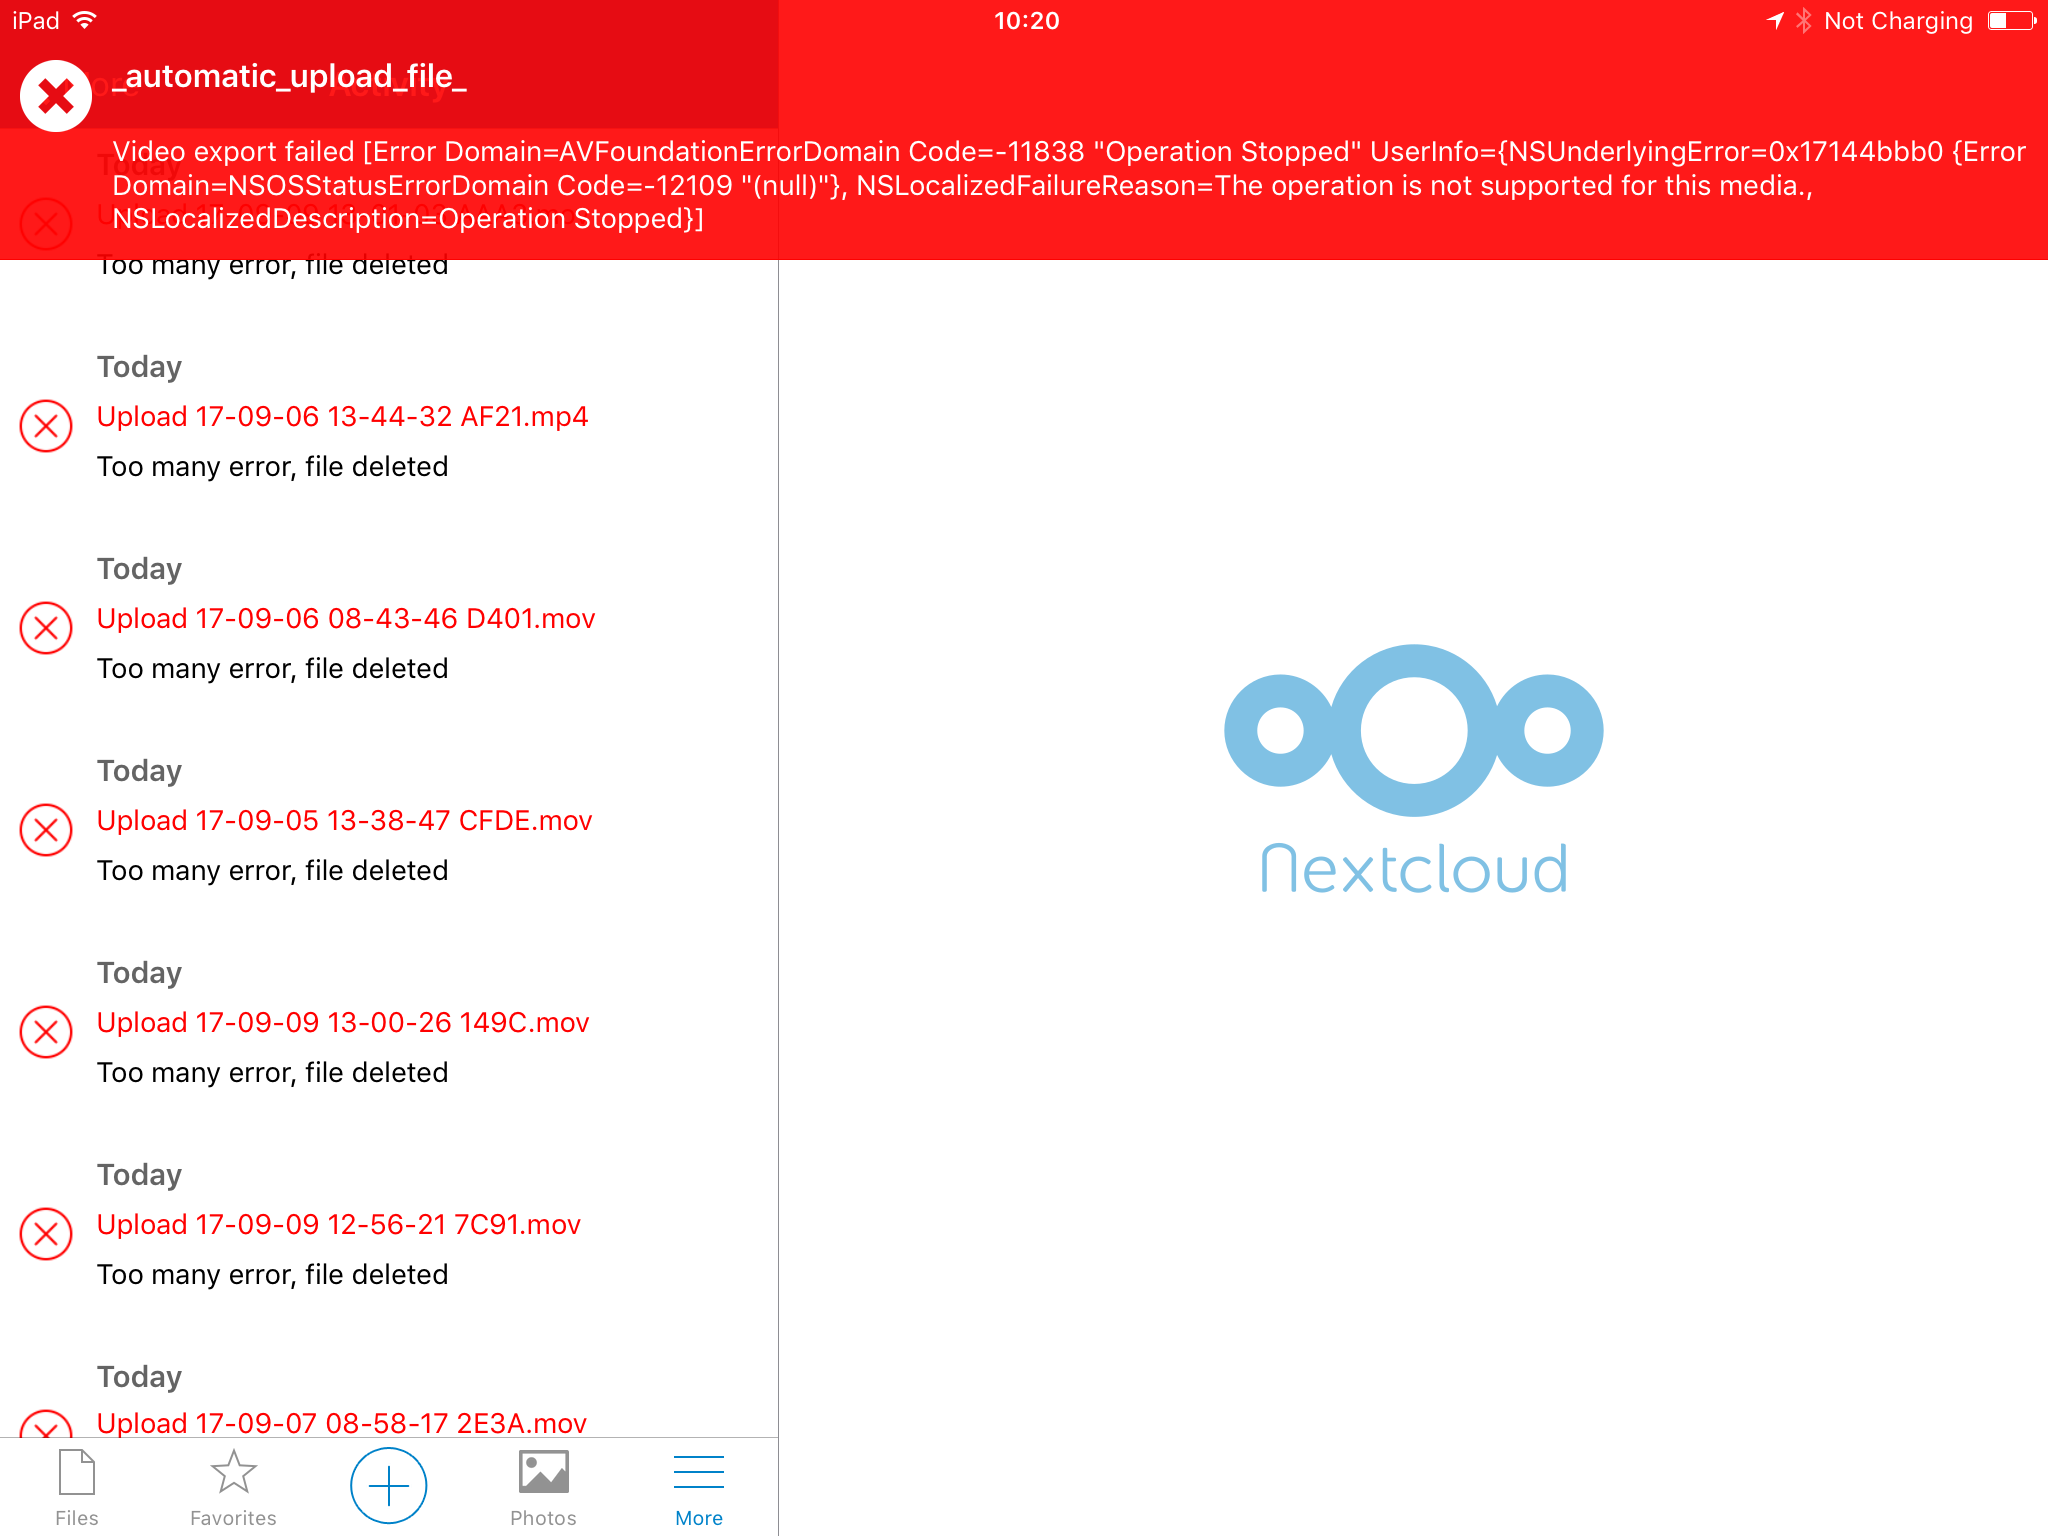Tap the location services arrow icon

[1775, 20]
